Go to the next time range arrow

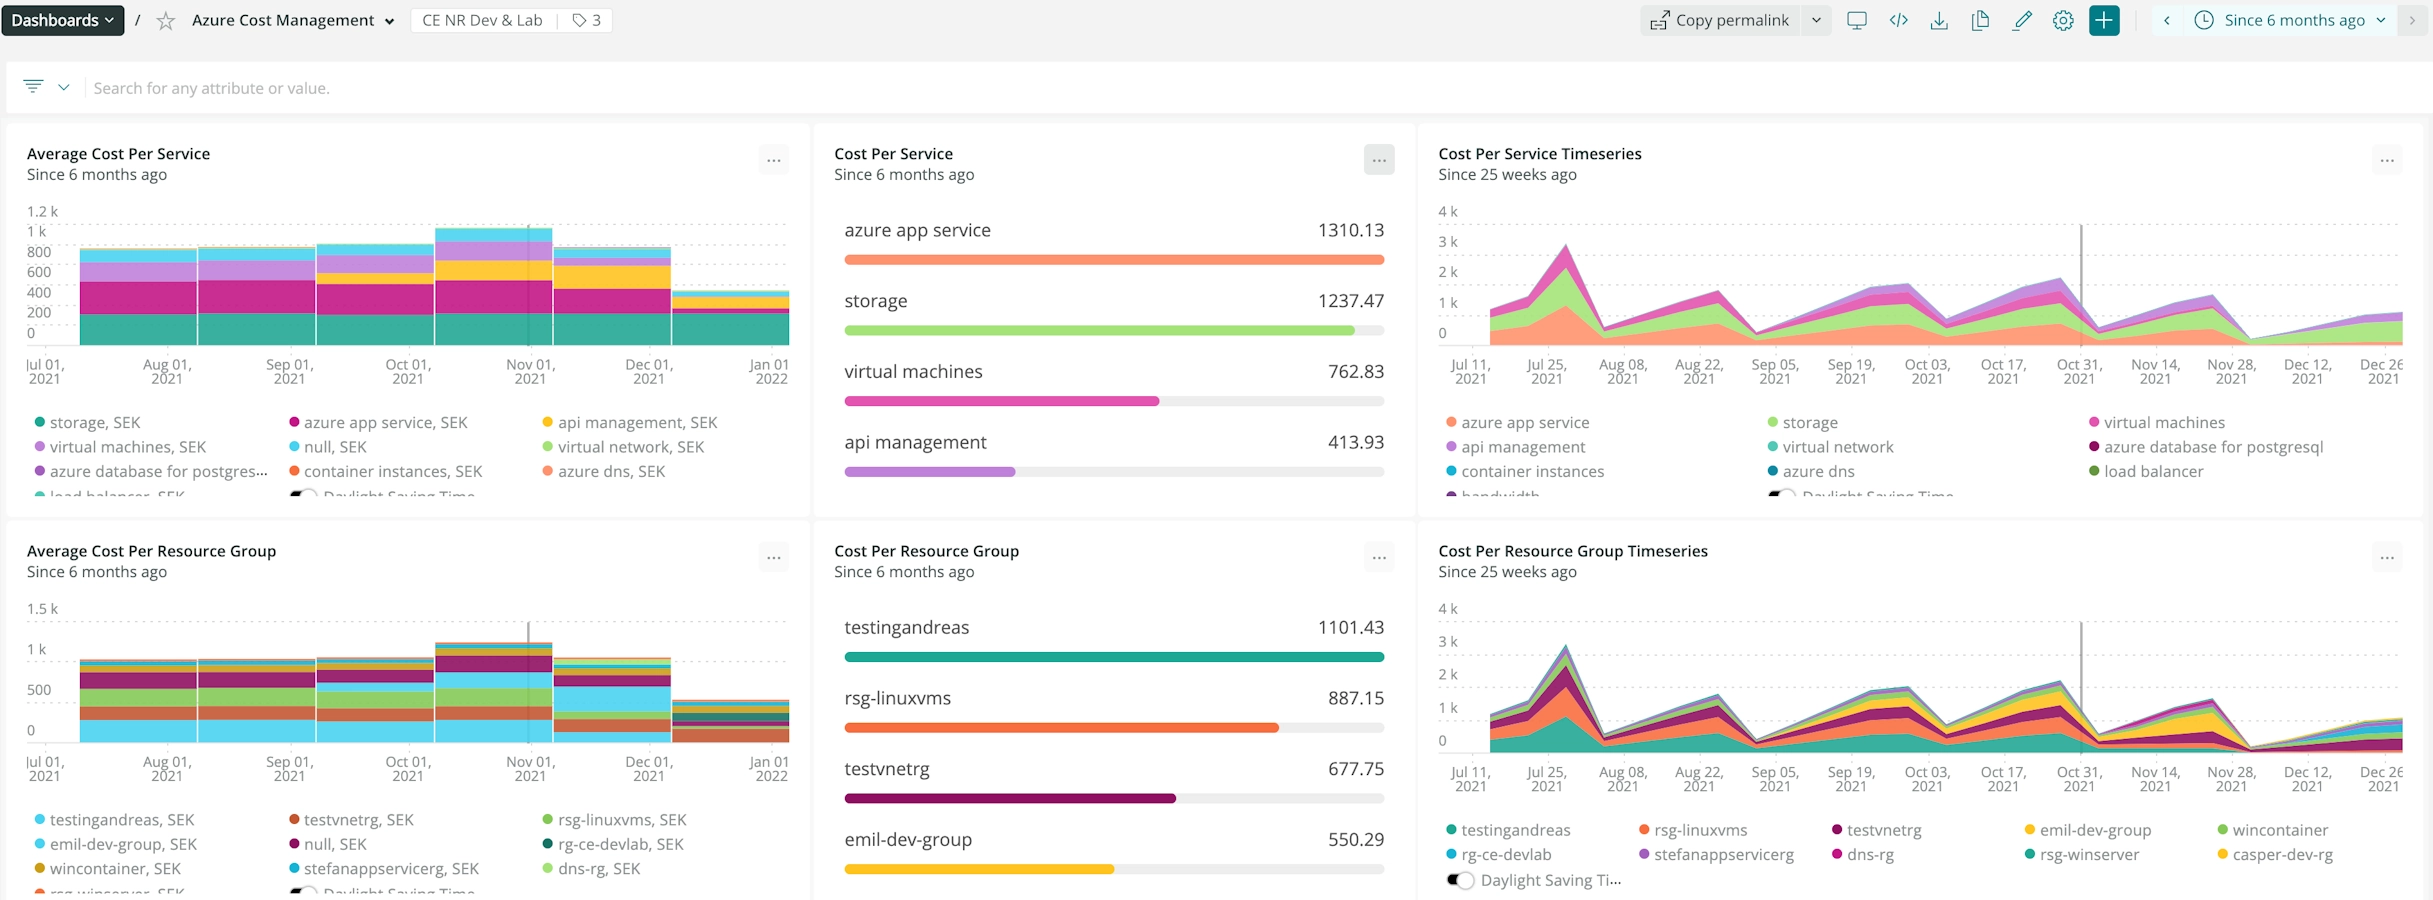tap(2412, 20)
